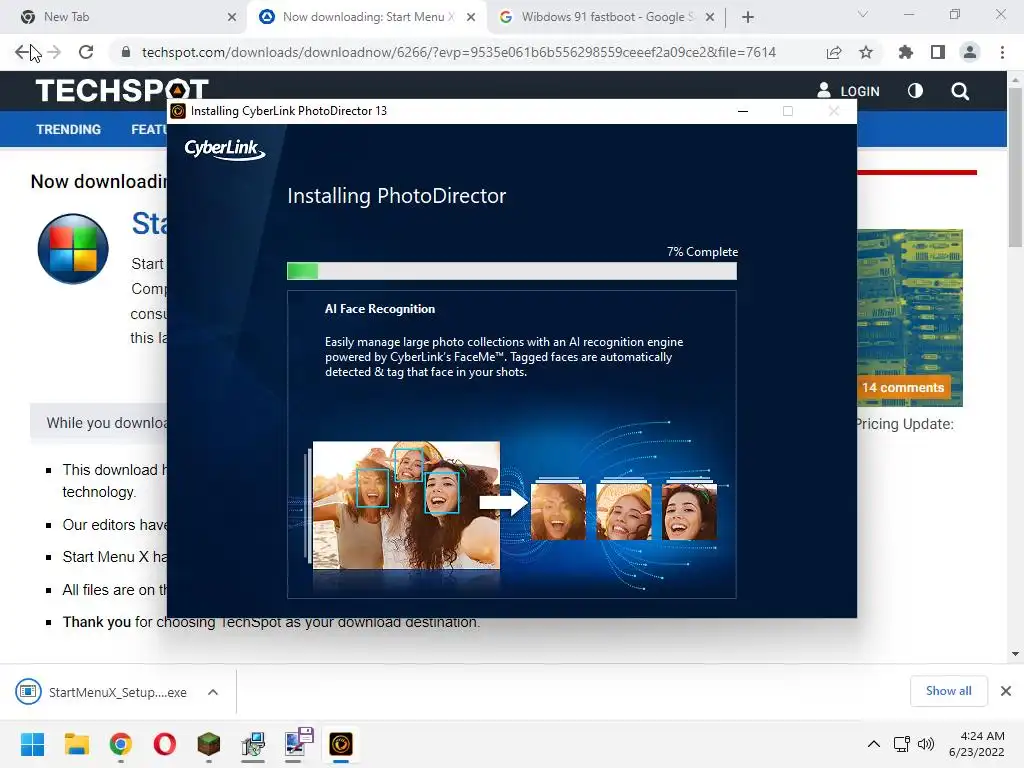
Task: Open the Minecraft block taskbar icon
Action: pyautogui.click(x=209, y=744)
